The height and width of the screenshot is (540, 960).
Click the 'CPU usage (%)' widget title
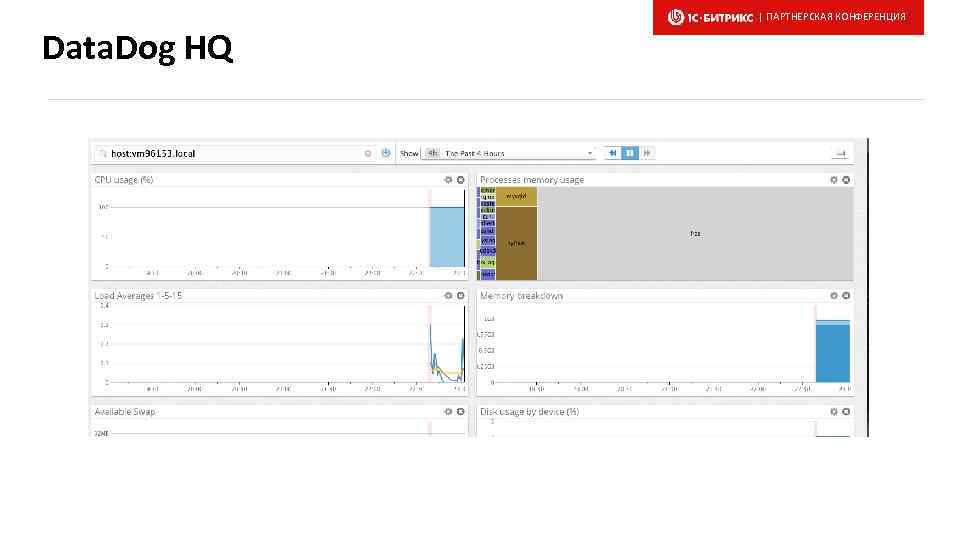pos(124,180)
